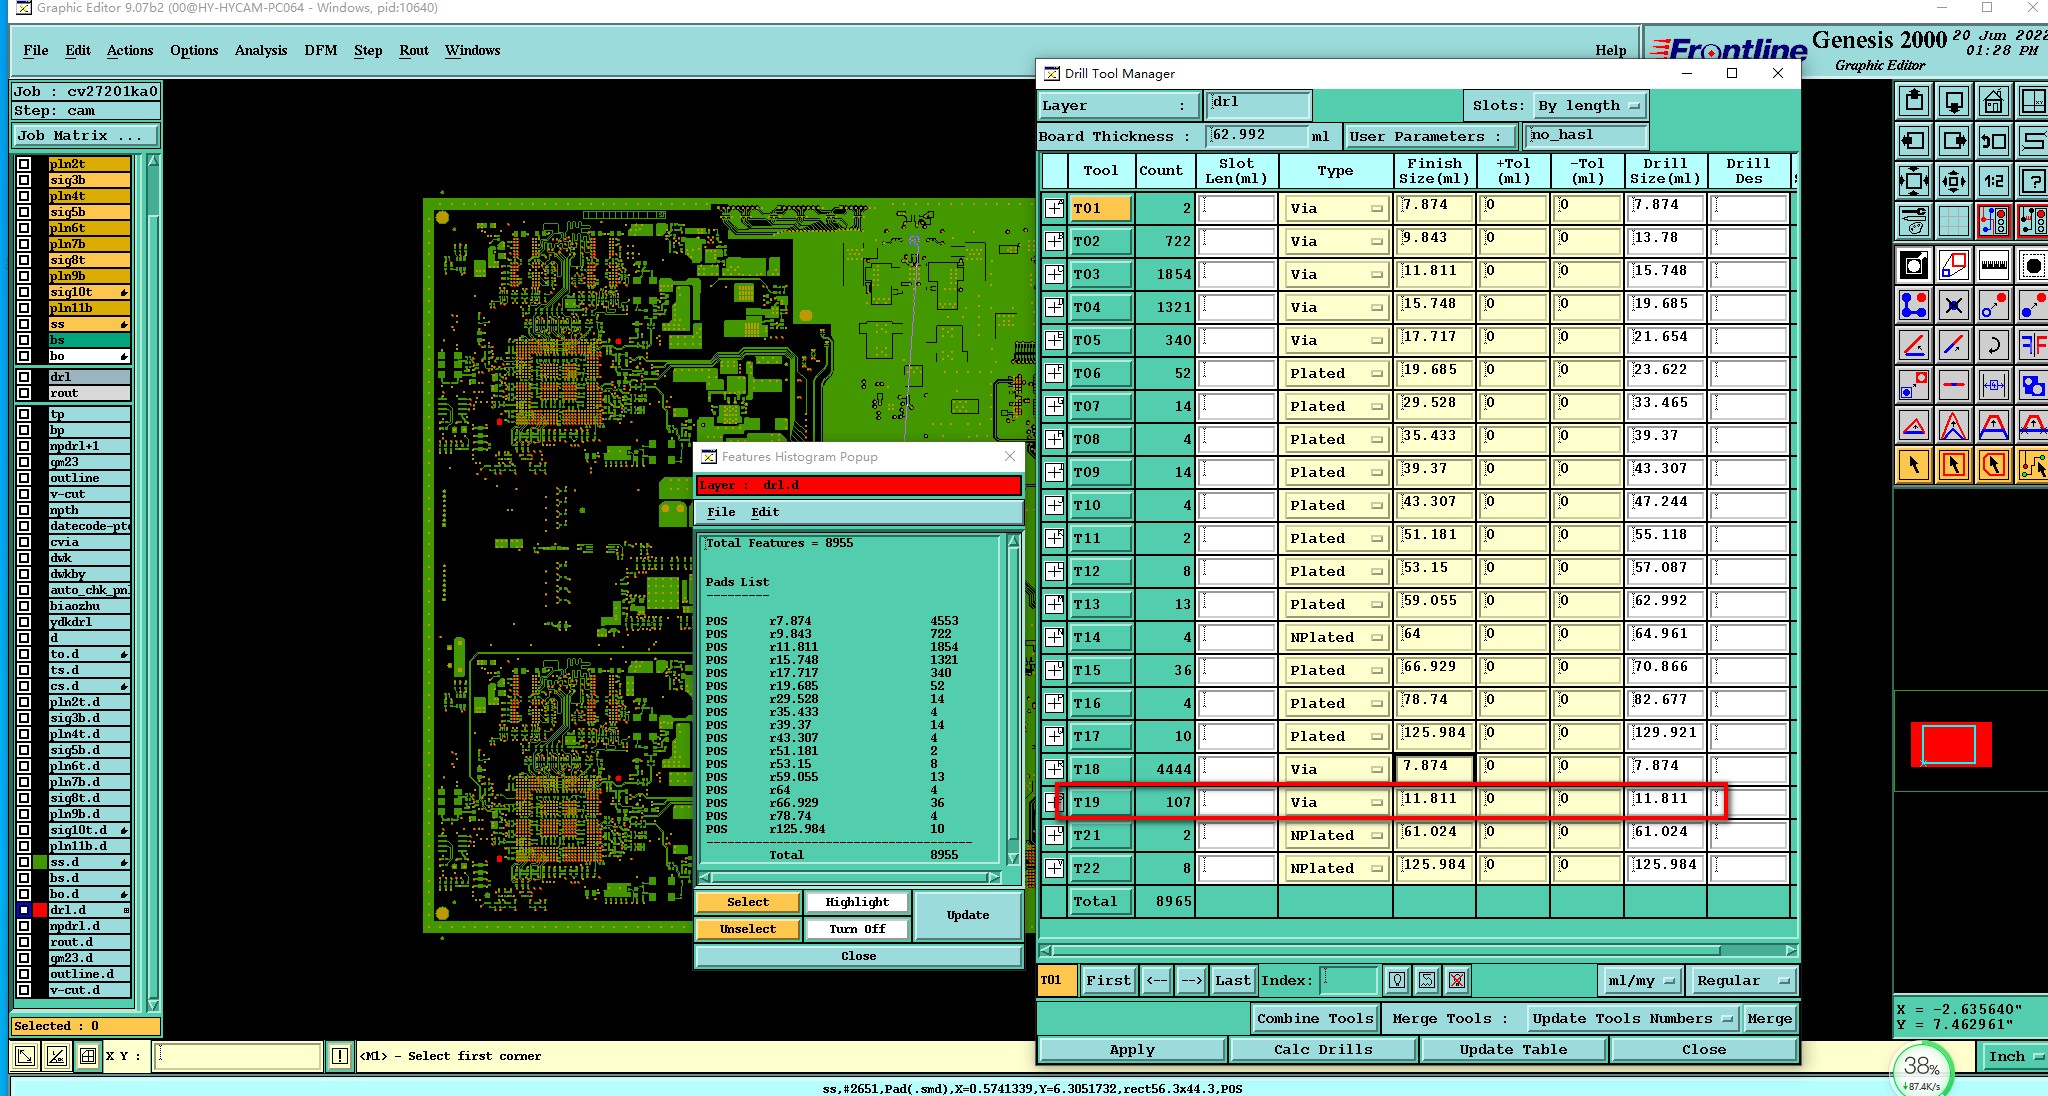Click the pan right view icon
Viewport: 2048px width, 1096px height.
(1953, 141)
